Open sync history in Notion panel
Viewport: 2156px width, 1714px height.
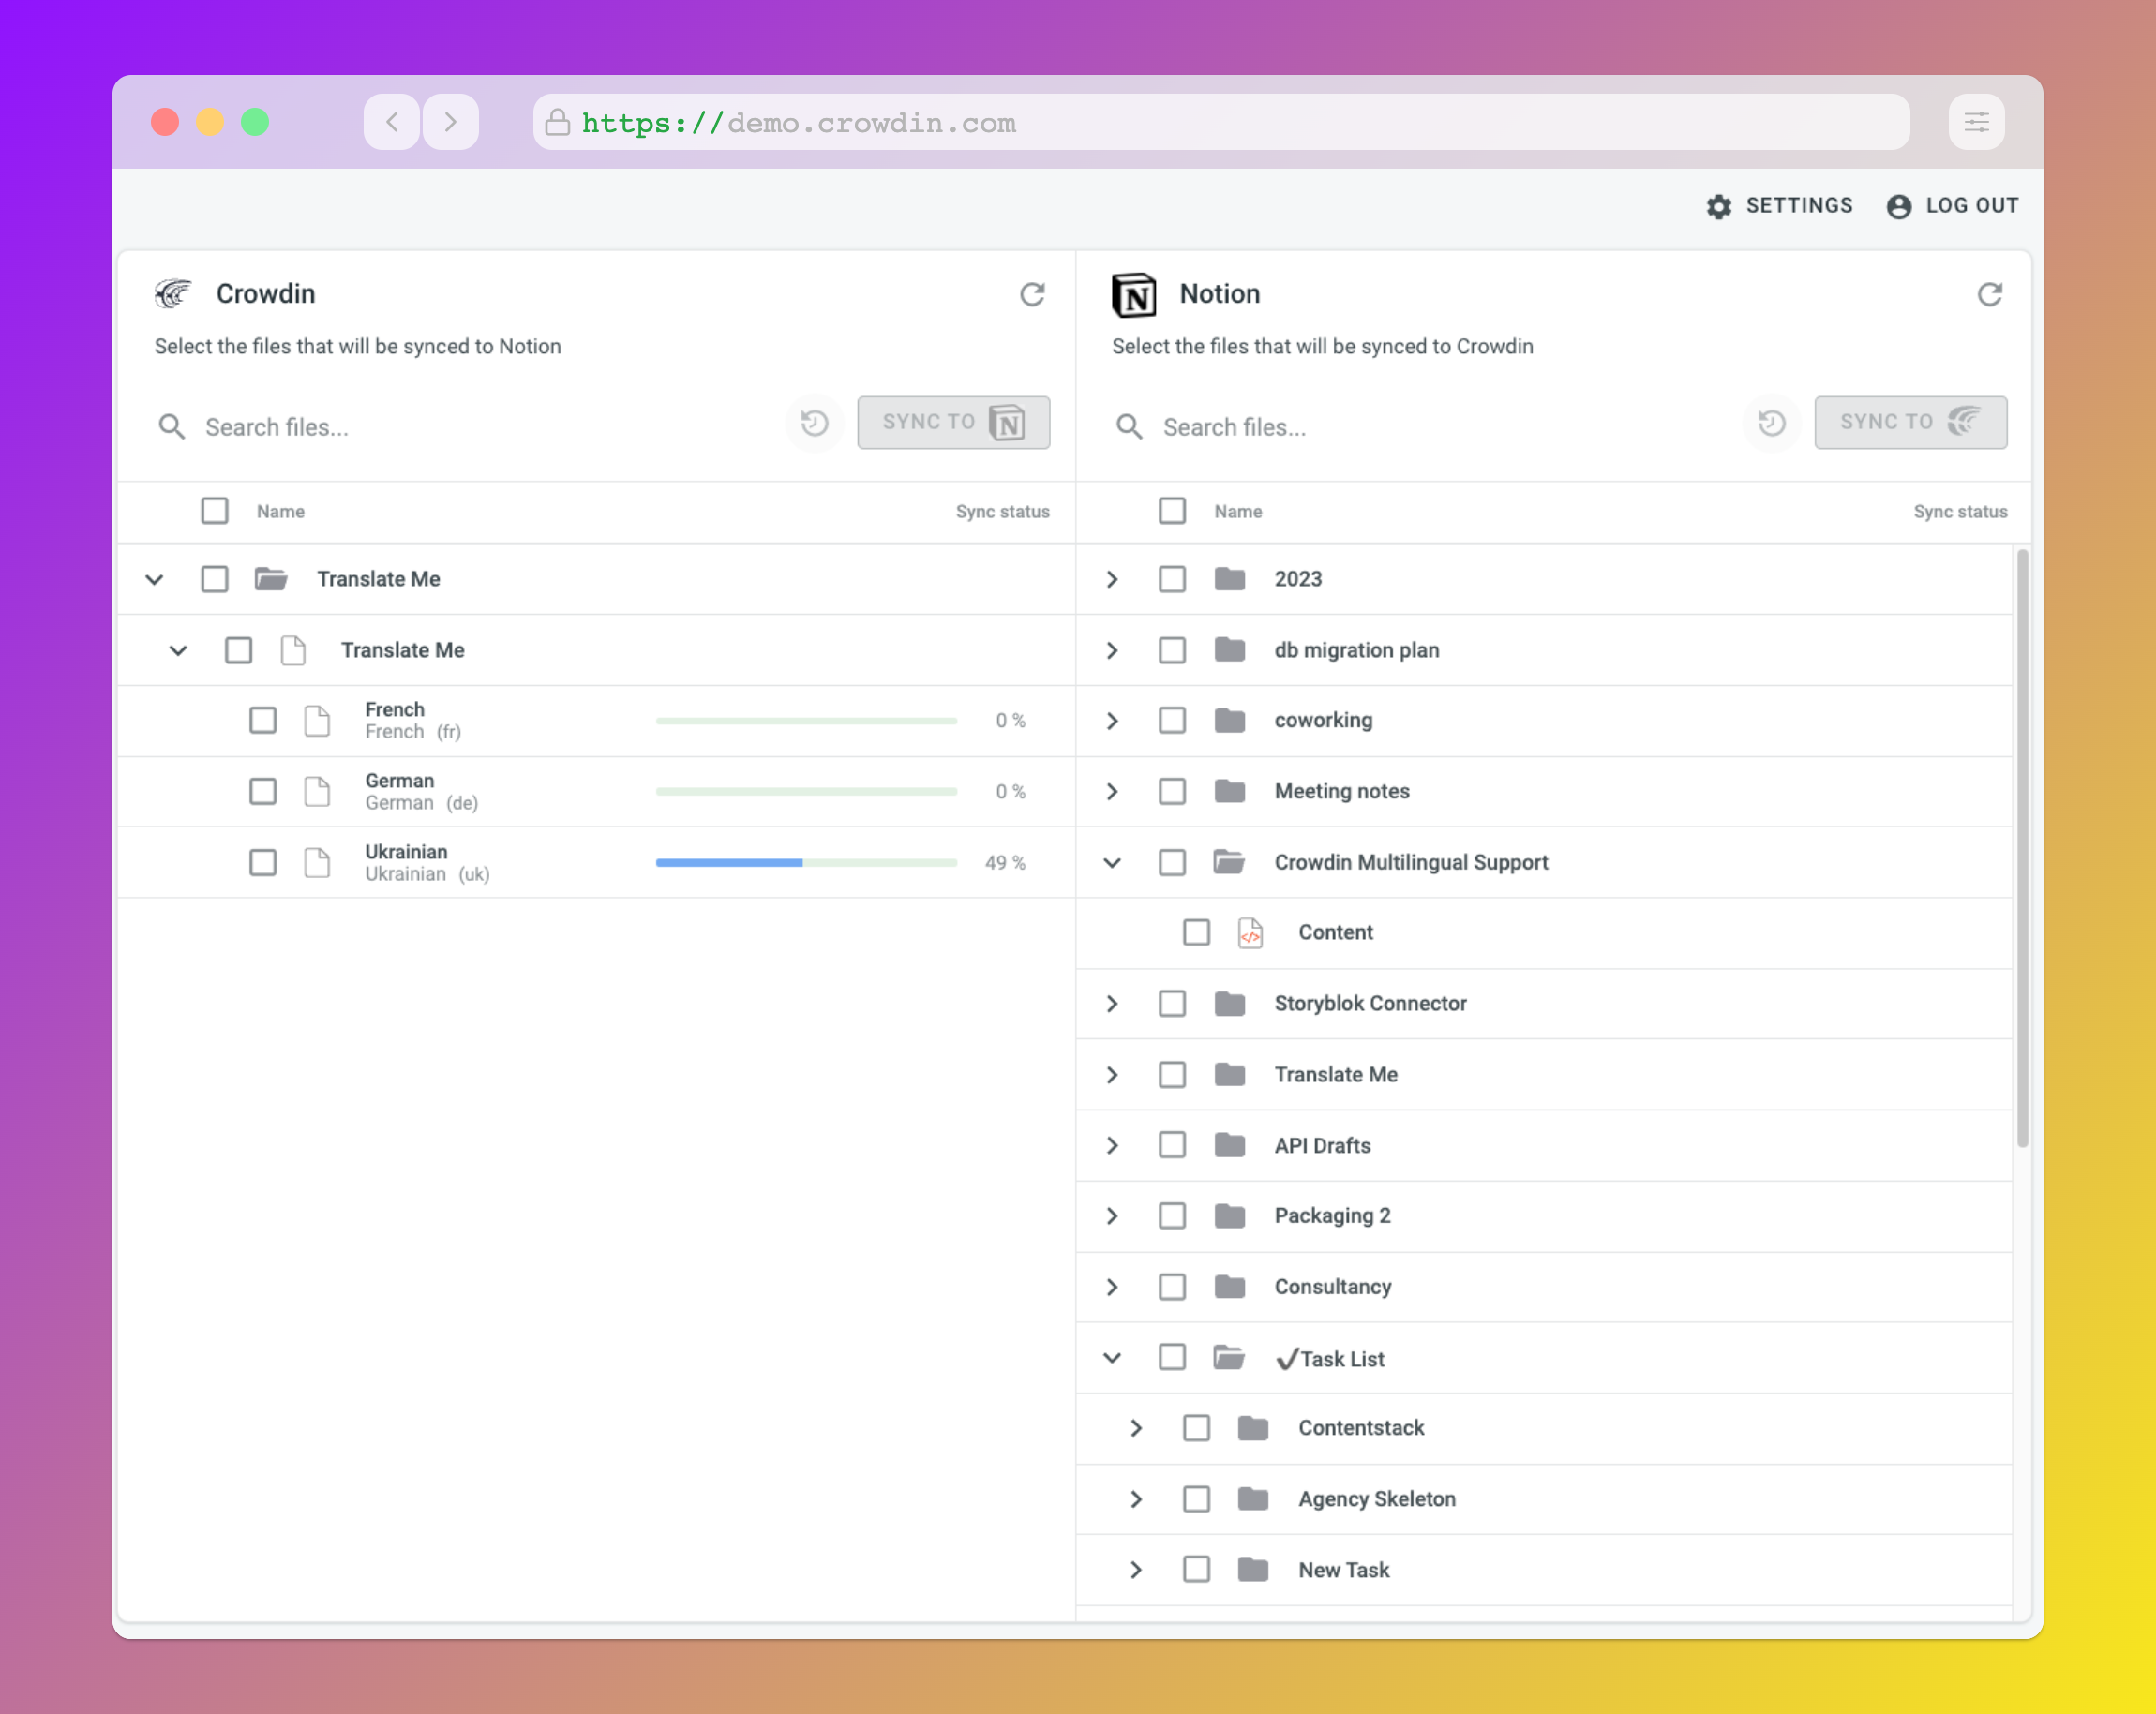coord(1771,423)
